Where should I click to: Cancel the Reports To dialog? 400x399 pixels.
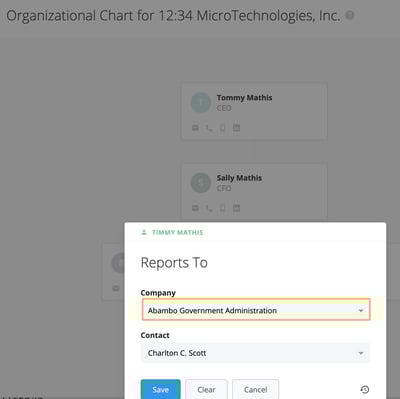click(x=256, y=389)
